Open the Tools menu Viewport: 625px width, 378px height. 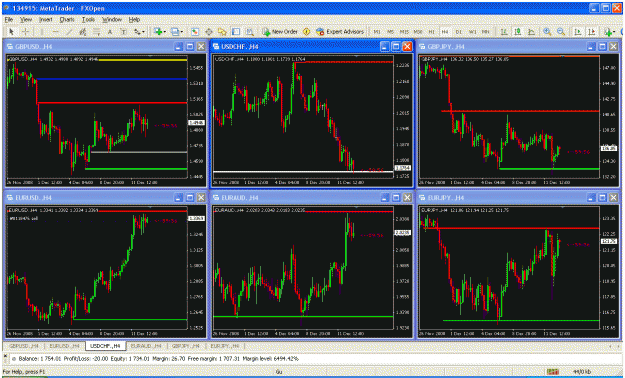[x=88, y=19]
